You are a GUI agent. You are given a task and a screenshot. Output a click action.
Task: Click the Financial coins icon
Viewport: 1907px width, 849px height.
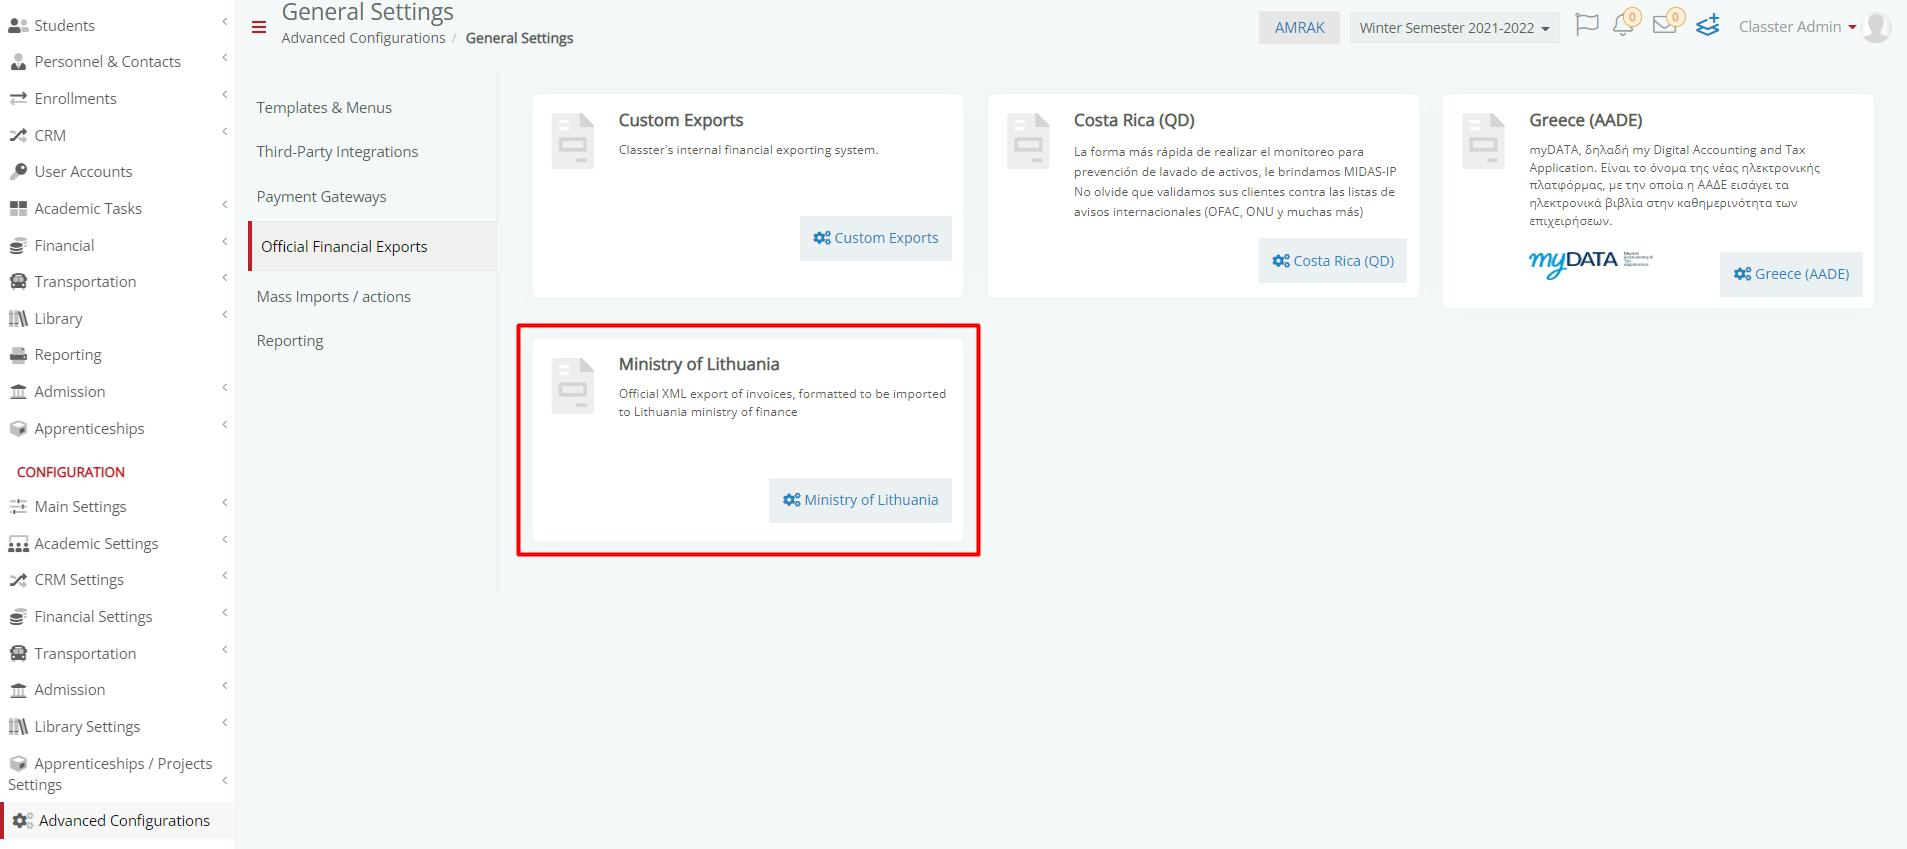[18, 246]
